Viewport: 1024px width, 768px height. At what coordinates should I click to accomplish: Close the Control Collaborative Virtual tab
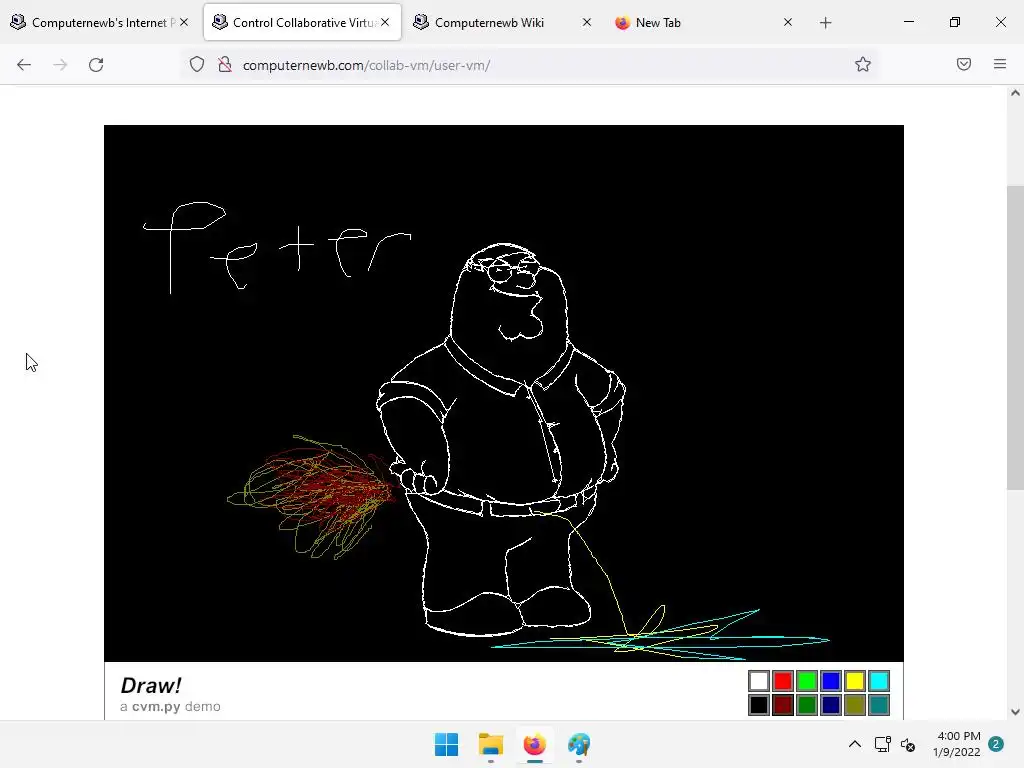tap(385, 22)
